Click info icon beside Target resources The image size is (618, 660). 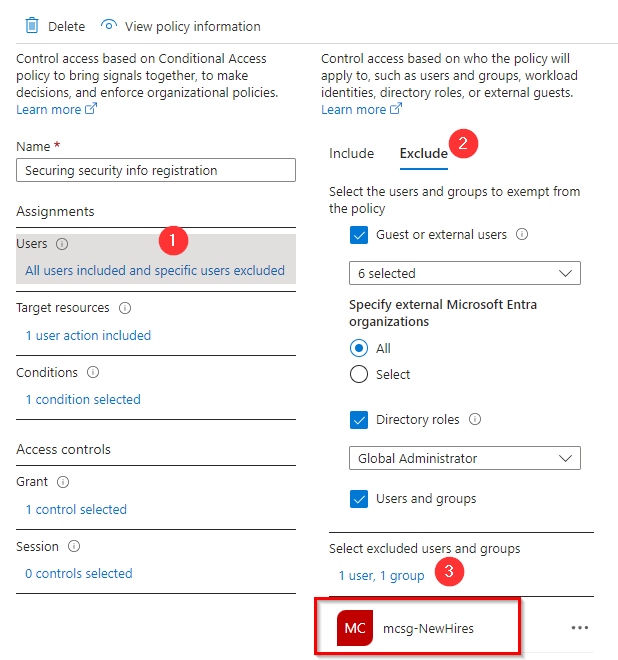[x=125, y=308]
